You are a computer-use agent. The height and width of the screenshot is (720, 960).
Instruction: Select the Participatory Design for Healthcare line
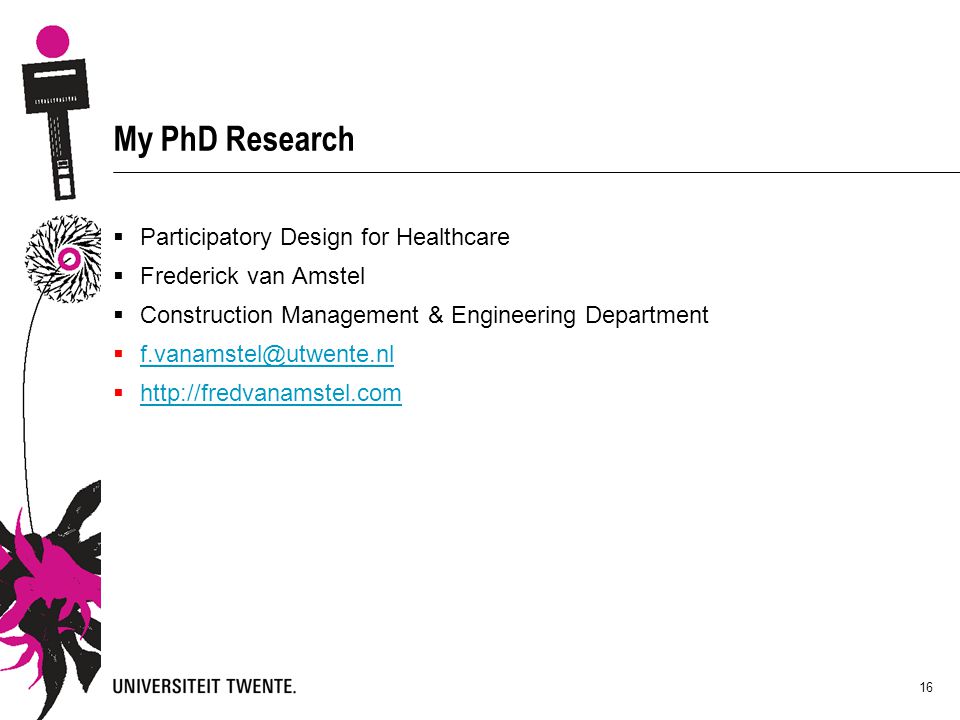tap(324, 238)
